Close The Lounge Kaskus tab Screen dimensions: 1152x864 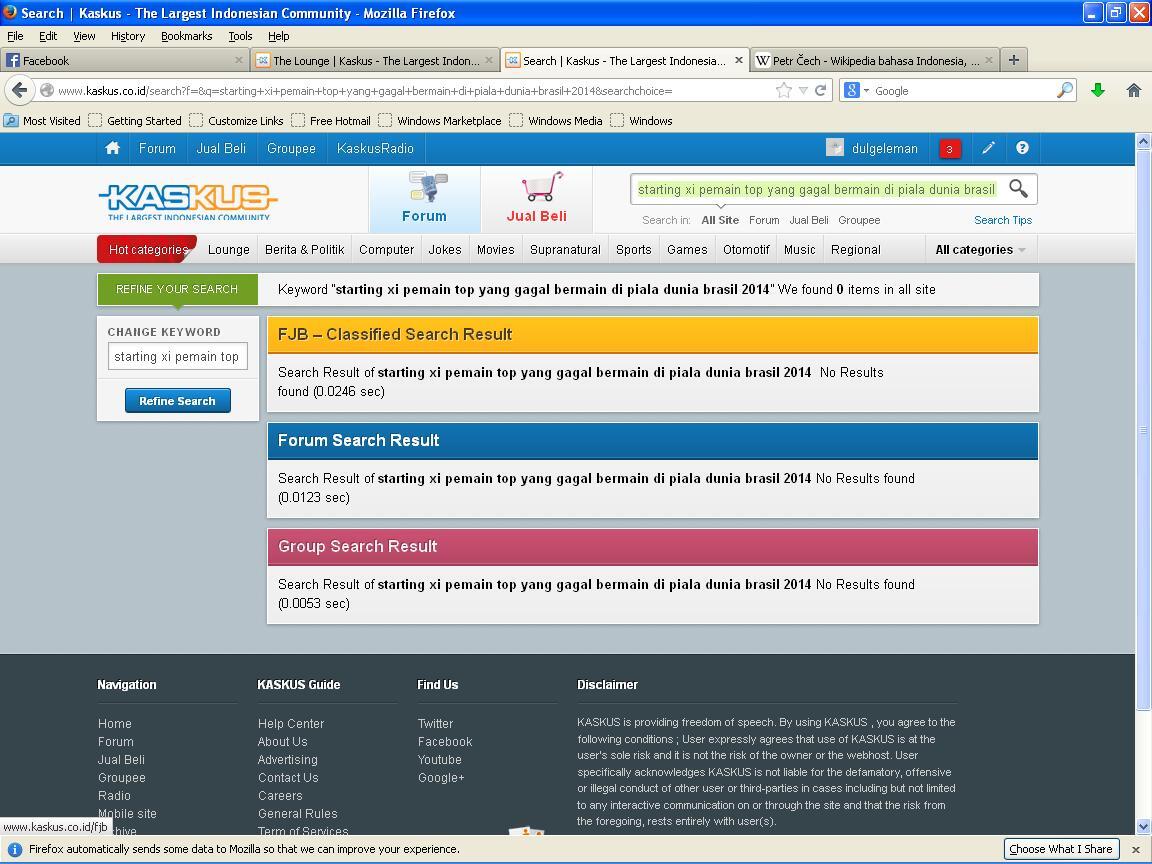[489, 60]
